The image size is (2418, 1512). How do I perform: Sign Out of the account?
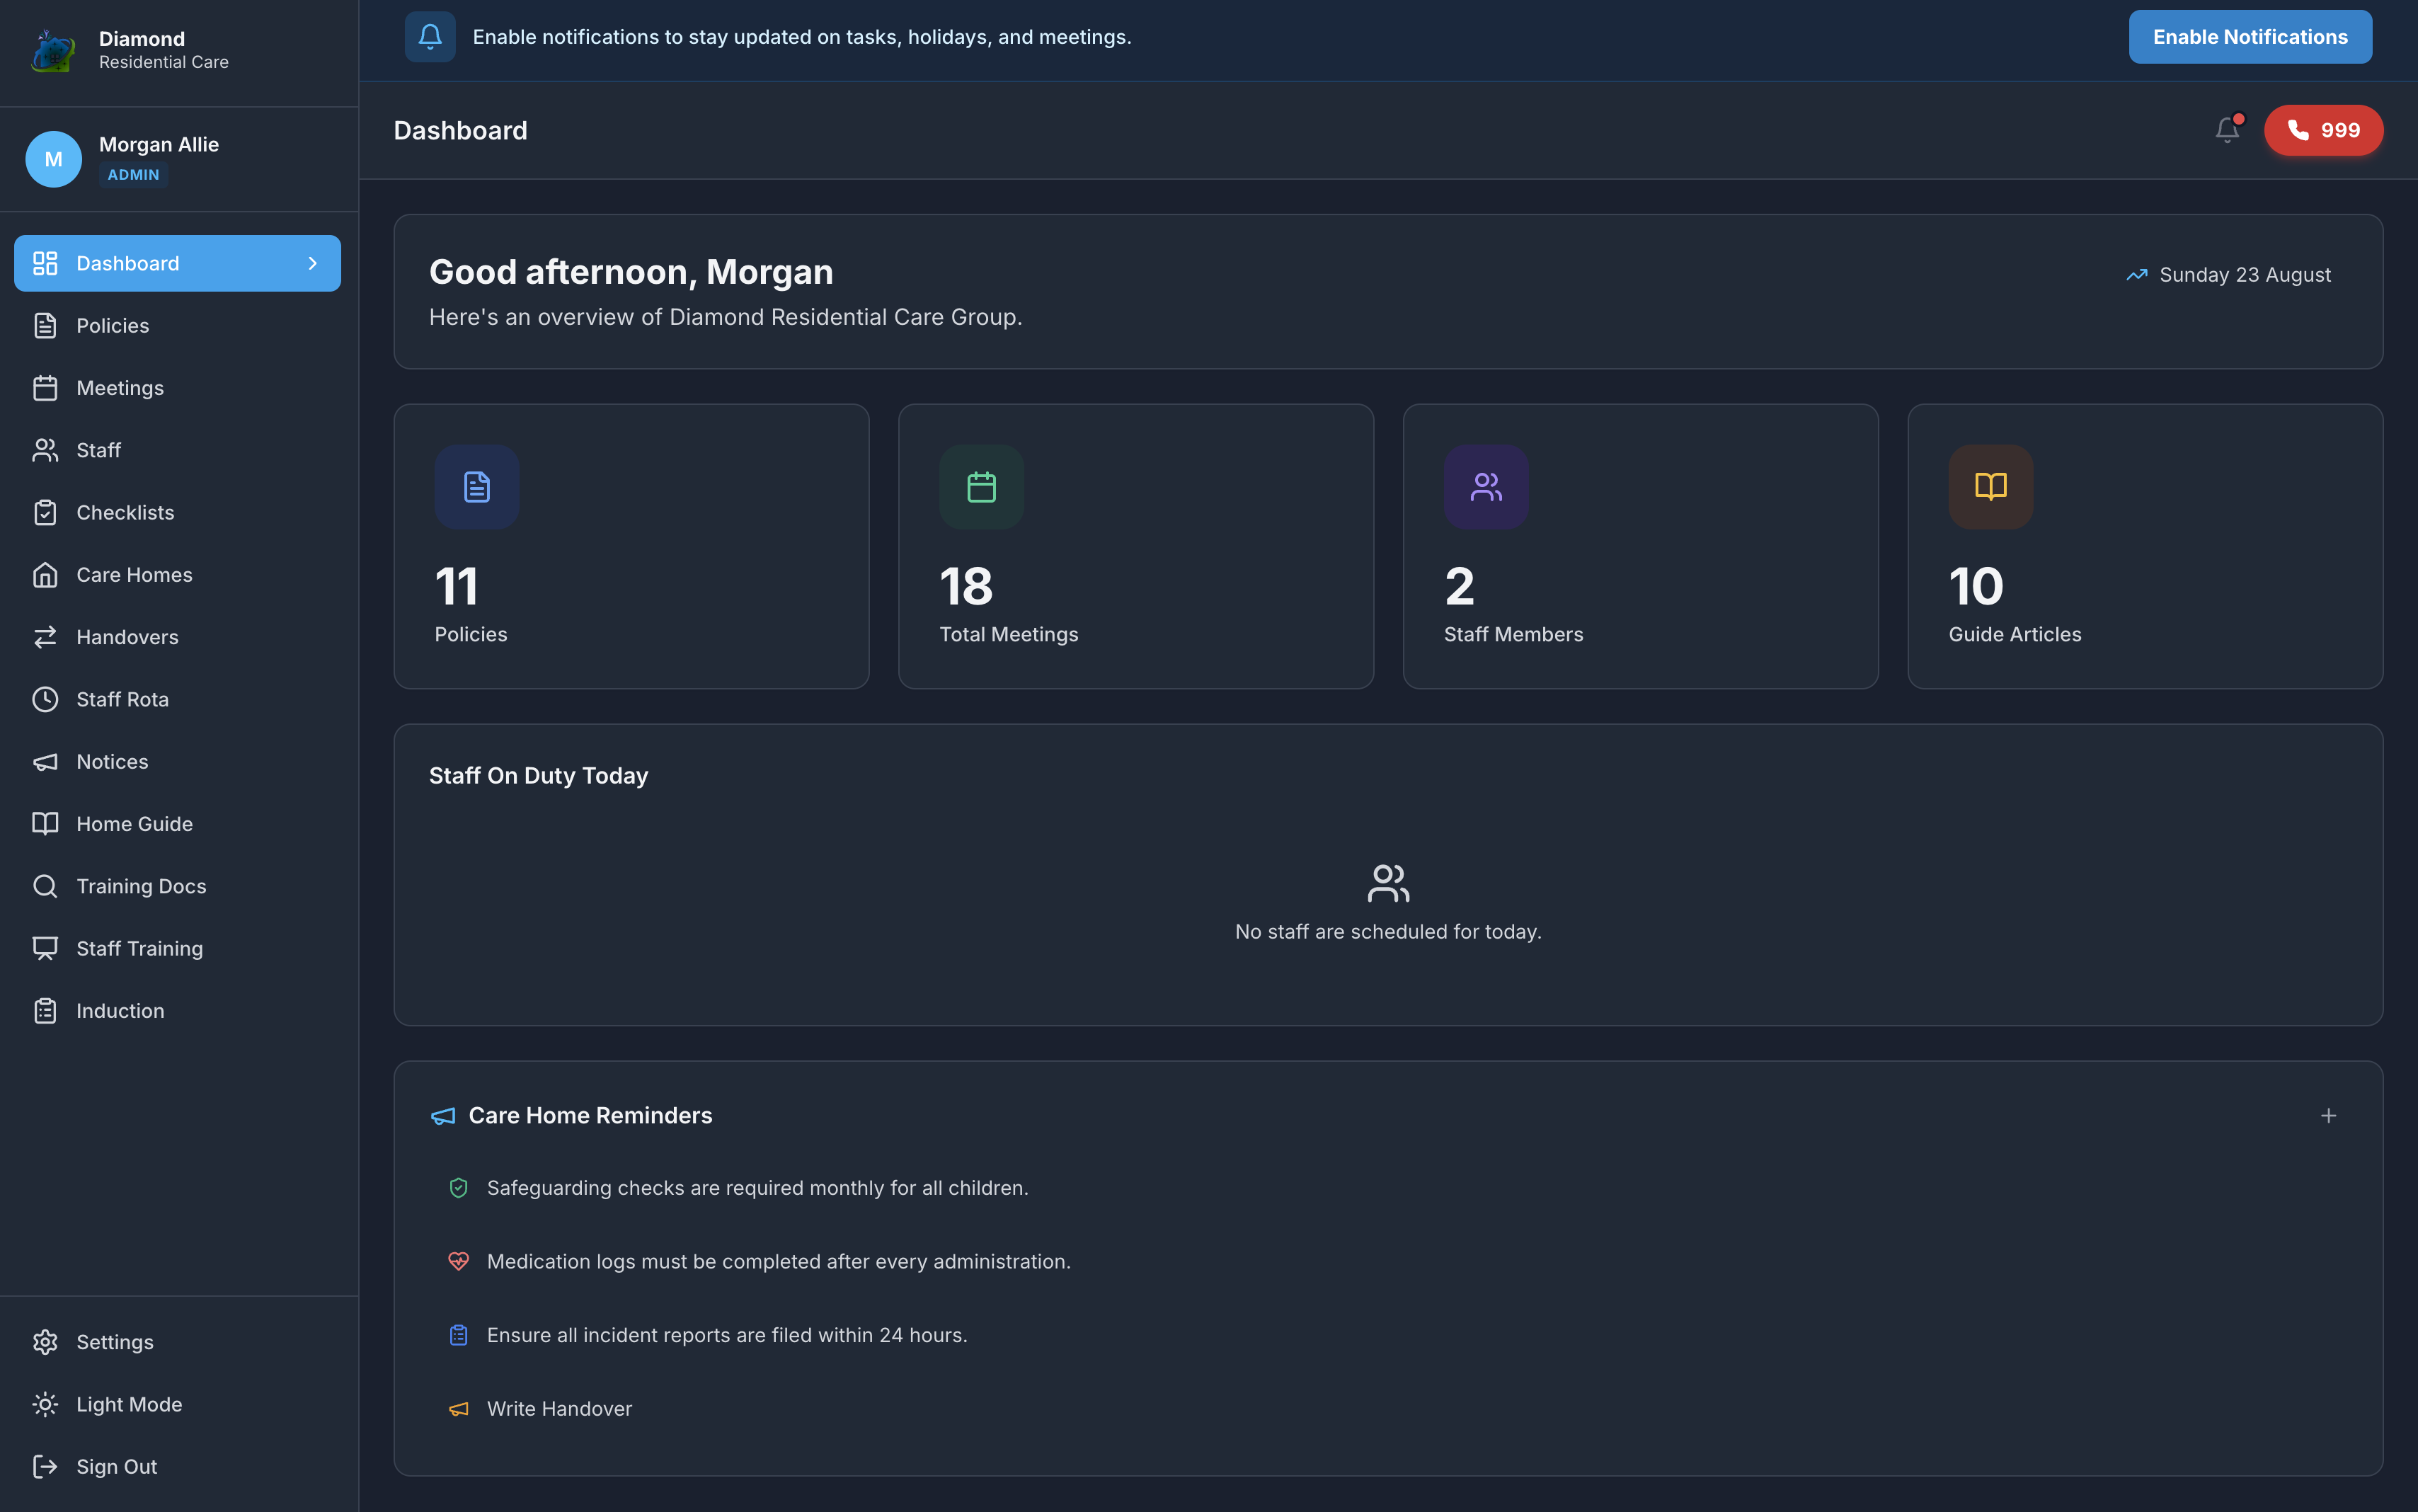178,1466
